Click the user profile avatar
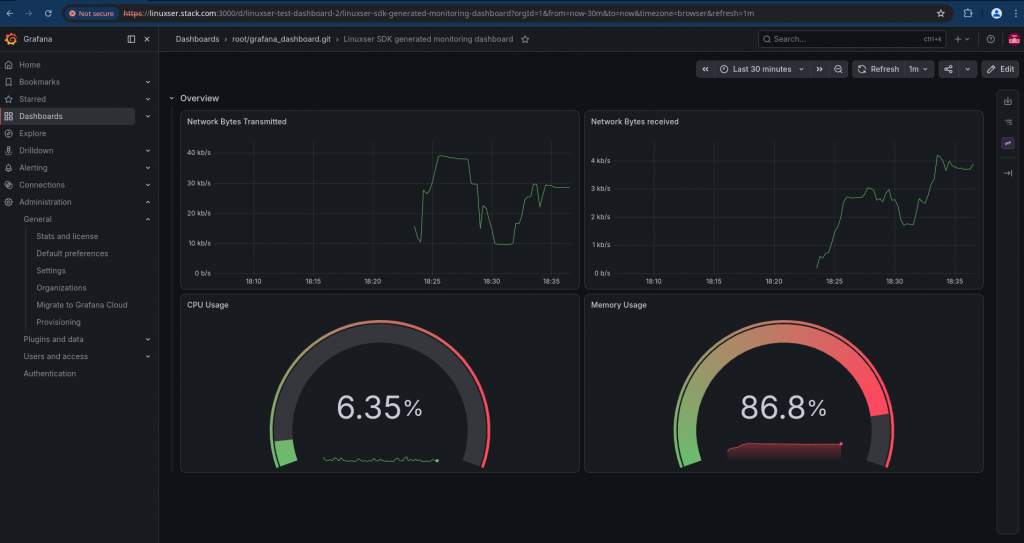This screenshot has height=543, width=1024. (1014, 39)
